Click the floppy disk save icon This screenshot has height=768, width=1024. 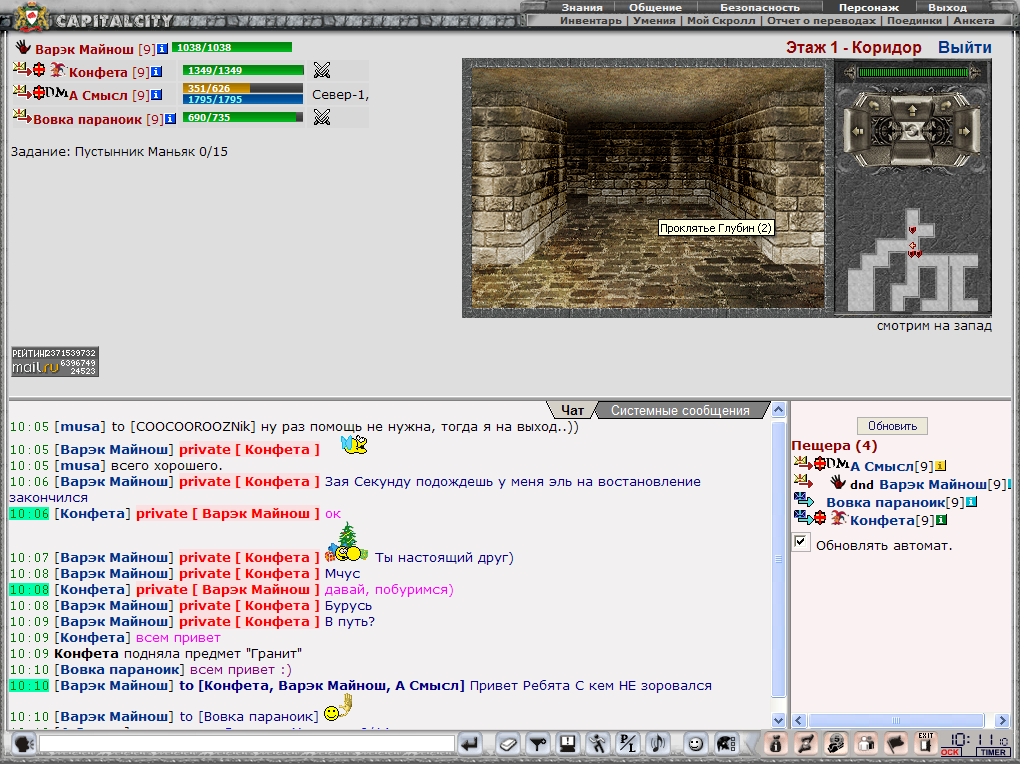[x=567, y=743]
